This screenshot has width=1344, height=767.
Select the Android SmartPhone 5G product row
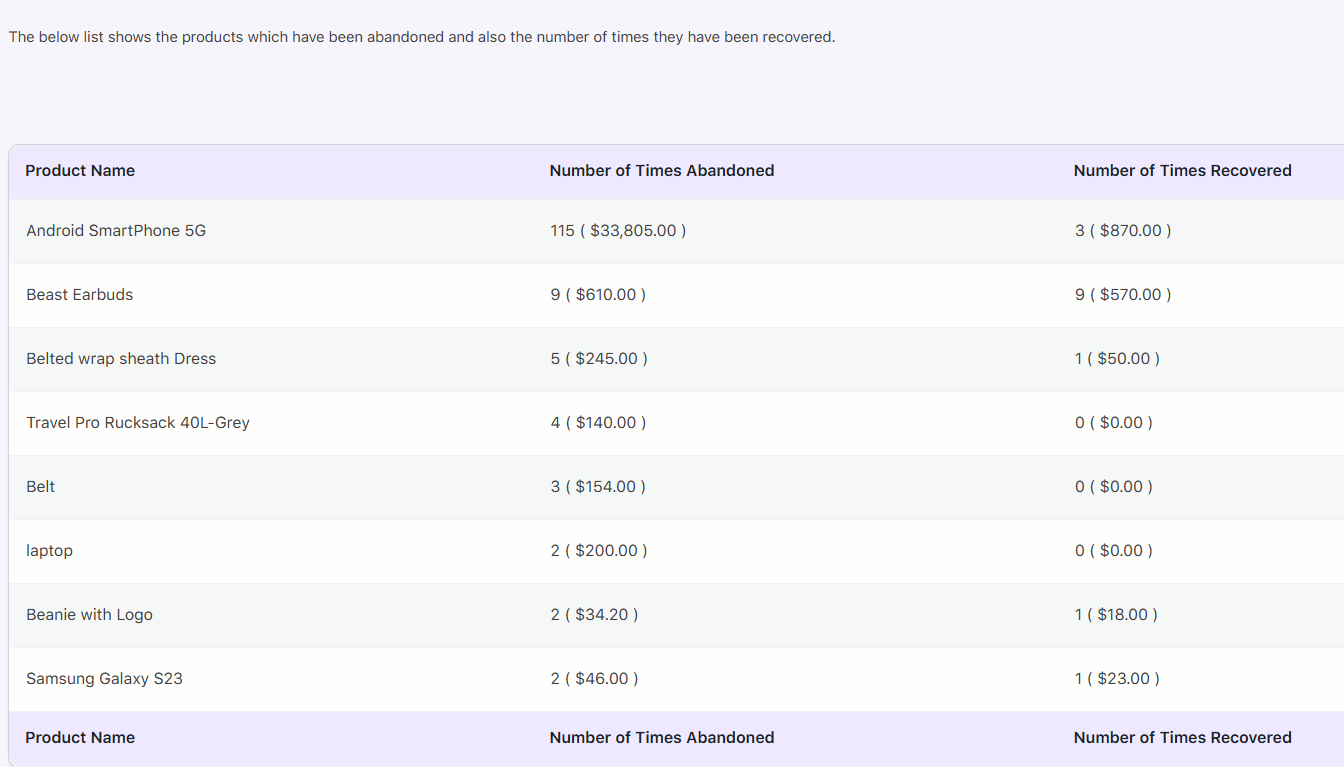tap(676, 231)
